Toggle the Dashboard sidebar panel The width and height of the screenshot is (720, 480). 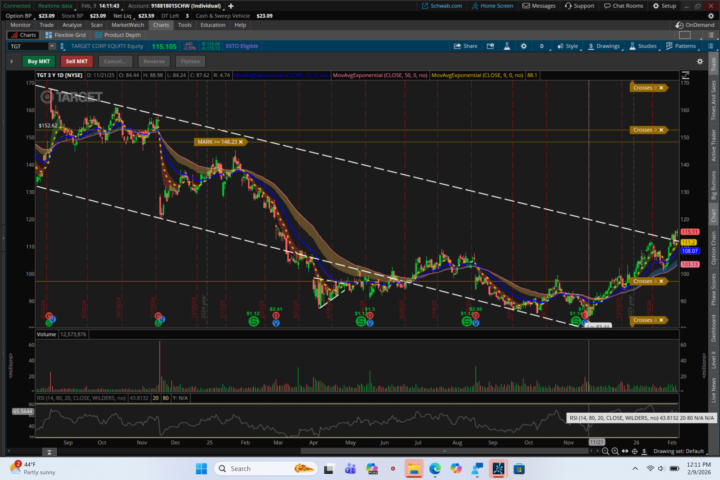(x=714, y=328)
